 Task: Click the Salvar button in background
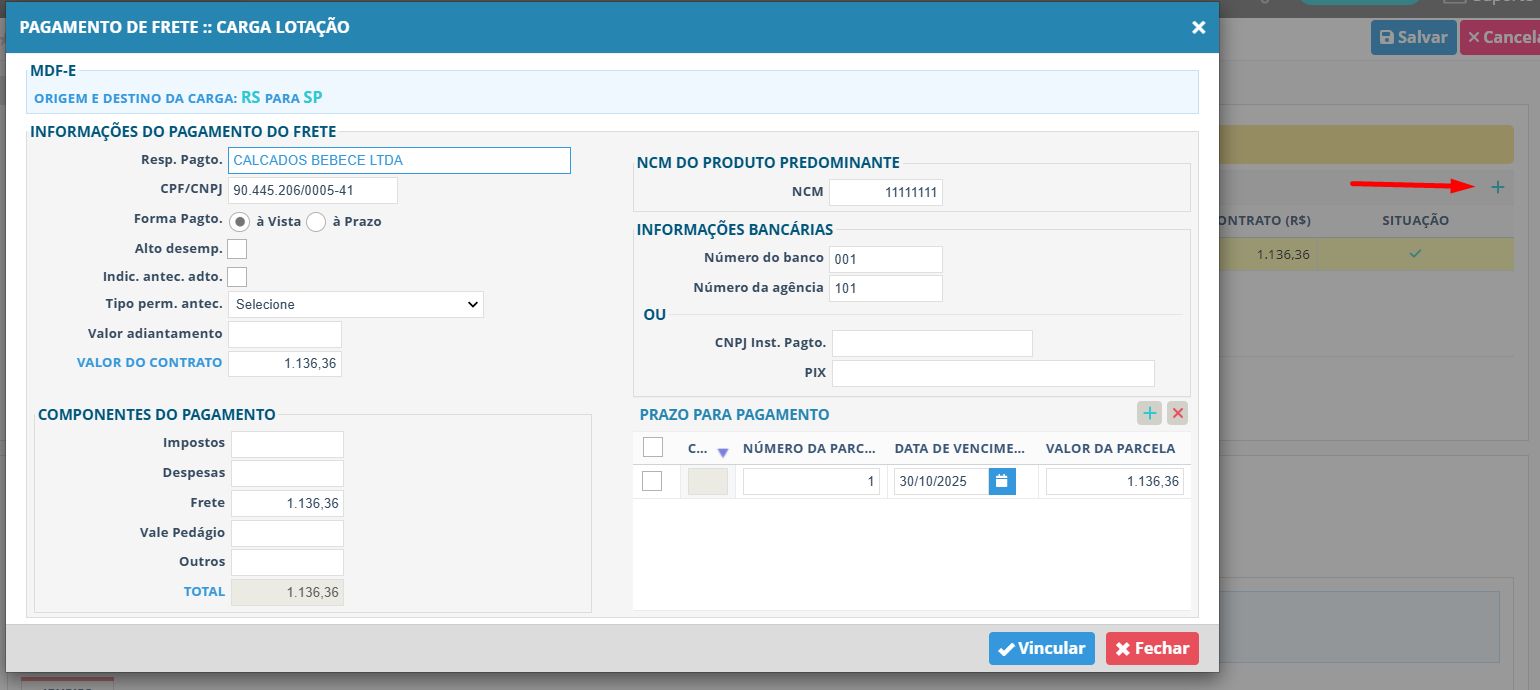point(1413,37)
